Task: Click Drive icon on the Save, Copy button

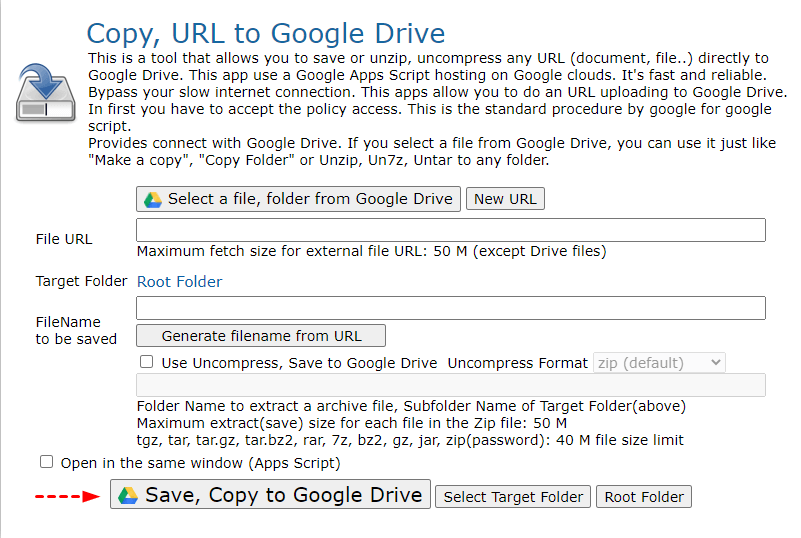Action: tap(128, 495)
